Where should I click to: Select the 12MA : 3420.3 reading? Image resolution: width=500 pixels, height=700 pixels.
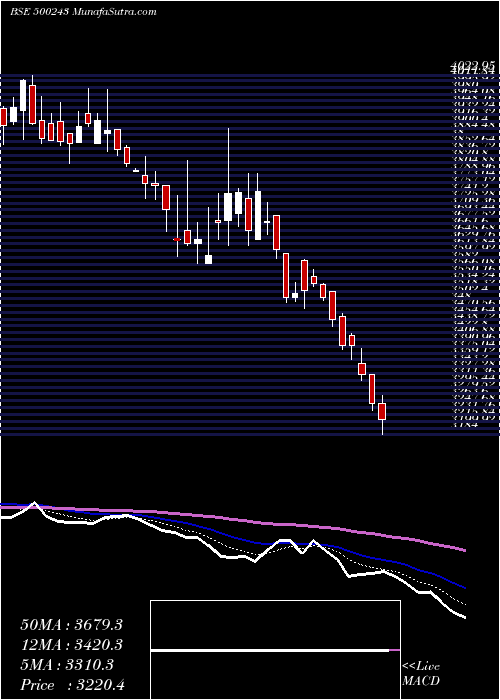pyautogui.click(x=71, y=645)
